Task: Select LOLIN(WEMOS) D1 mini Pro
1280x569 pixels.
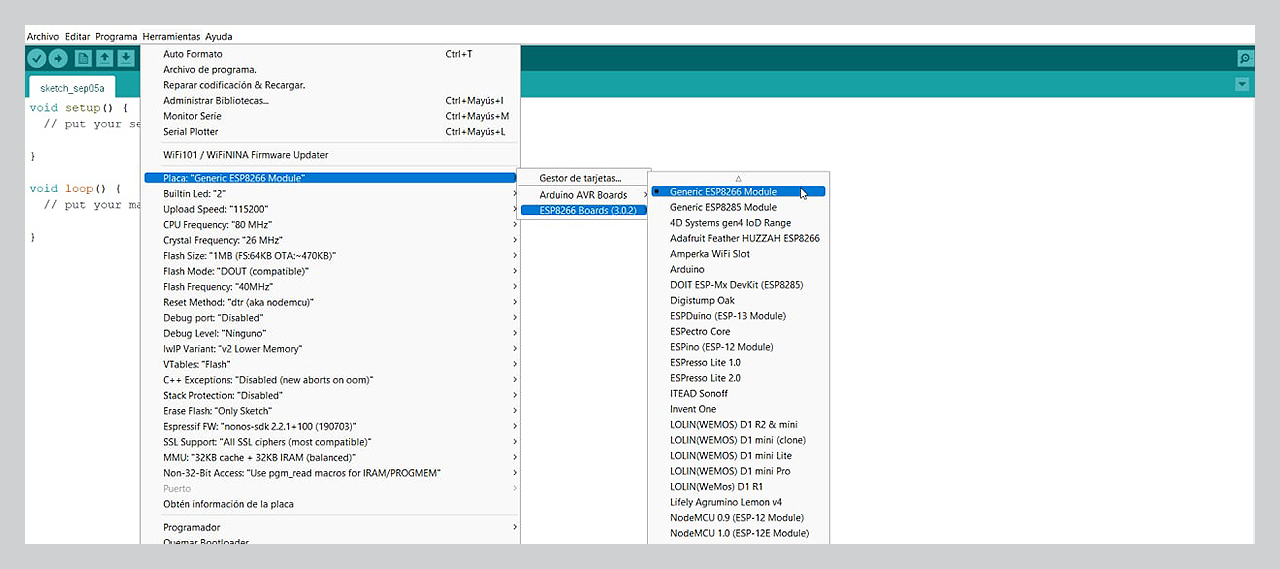Action: tap(738, 471)
